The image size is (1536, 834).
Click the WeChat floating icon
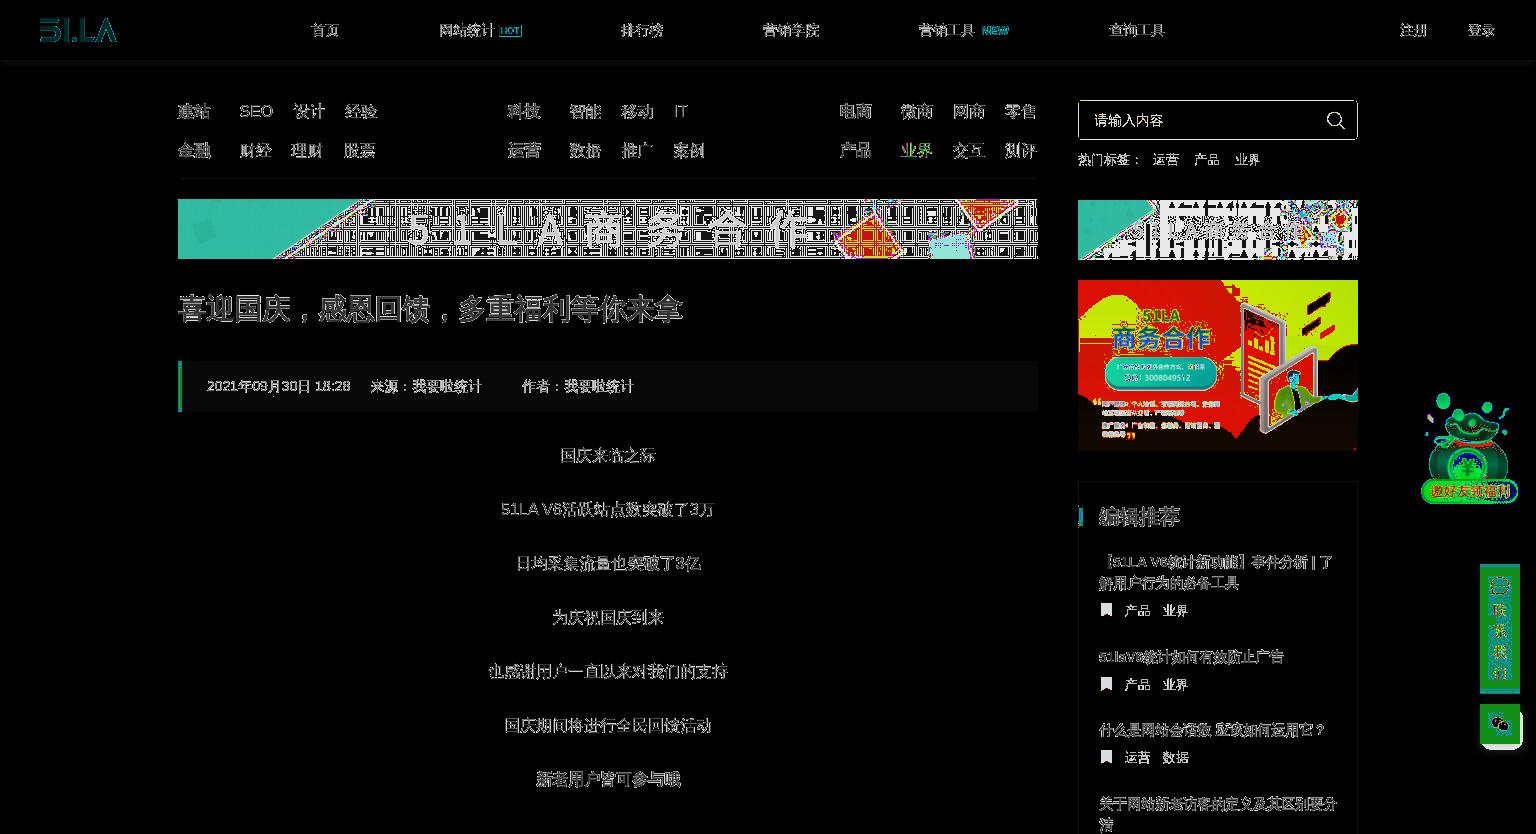point(1499,724)
